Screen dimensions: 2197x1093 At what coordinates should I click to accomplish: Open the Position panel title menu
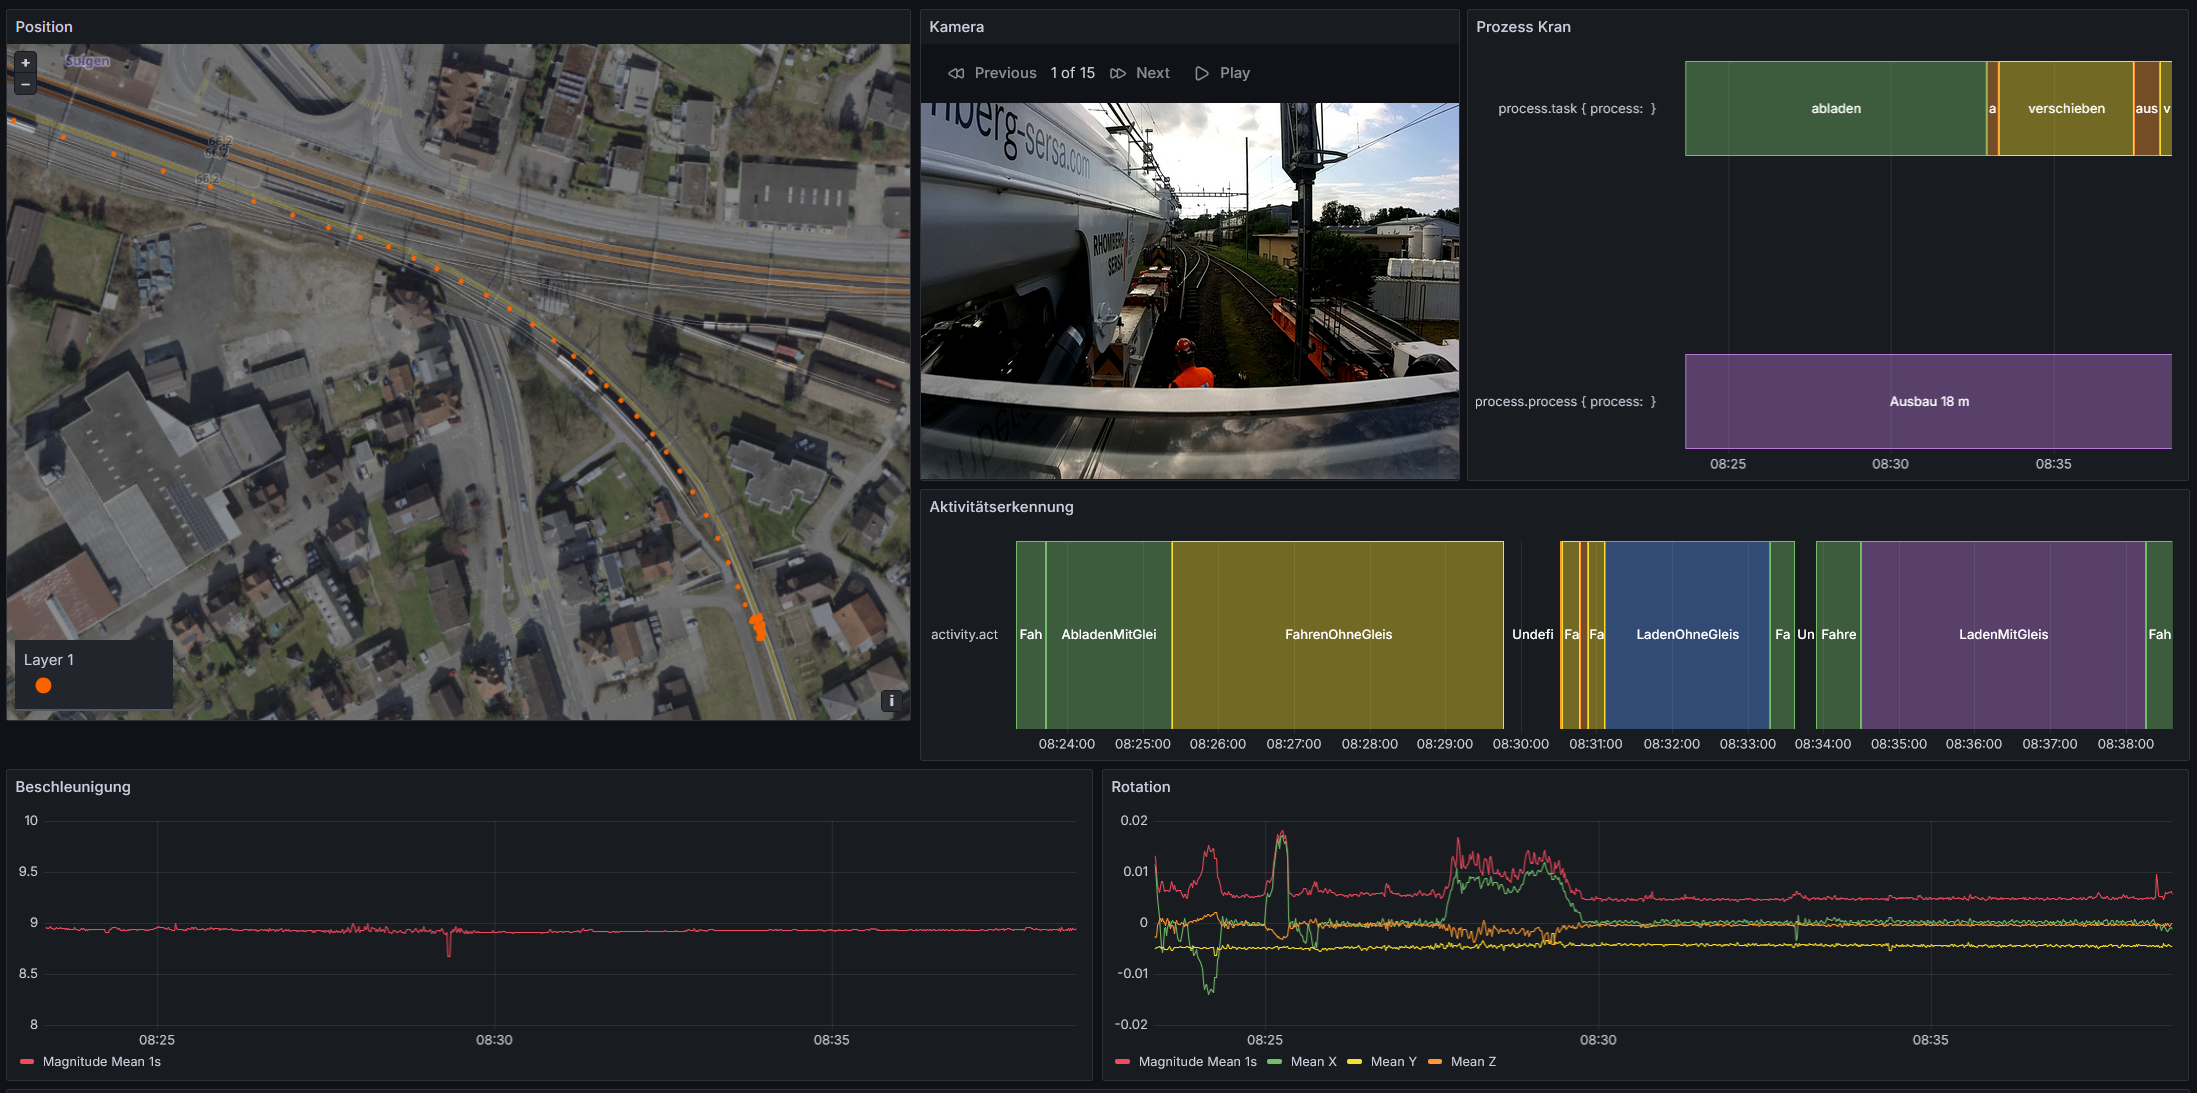coord(44,27)
